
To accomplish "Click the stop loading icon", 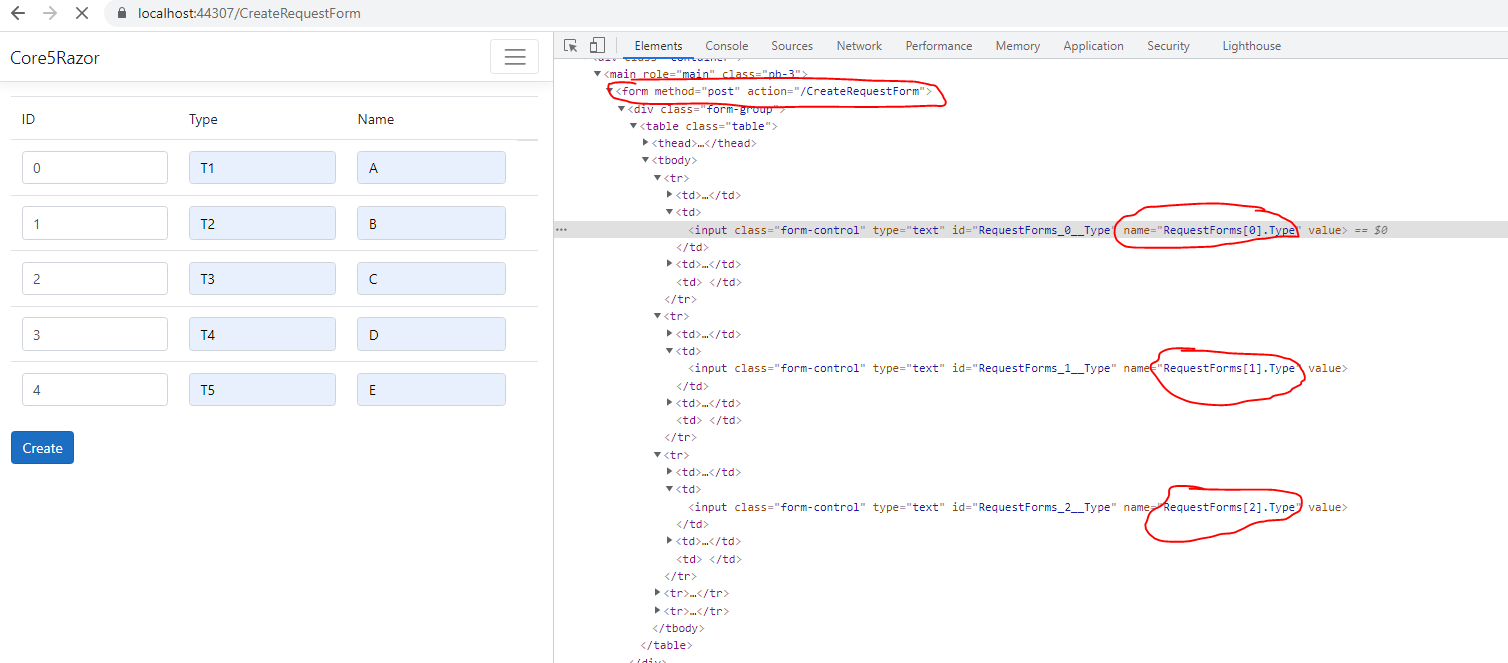I will coord(82,14).
